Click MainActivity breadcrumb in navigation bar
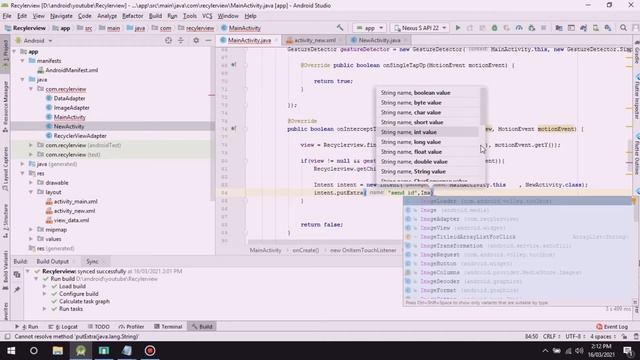The height and width of the screenshot is (360, 640). point(241,28)
